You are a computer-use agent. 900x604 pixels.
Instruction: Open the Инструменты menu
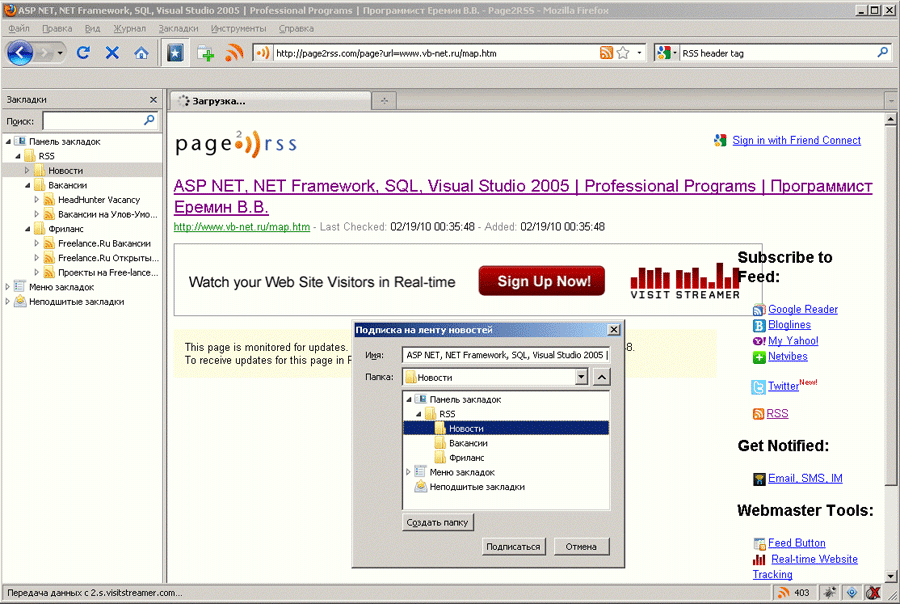pyautogui.click(x=238, y=28)
